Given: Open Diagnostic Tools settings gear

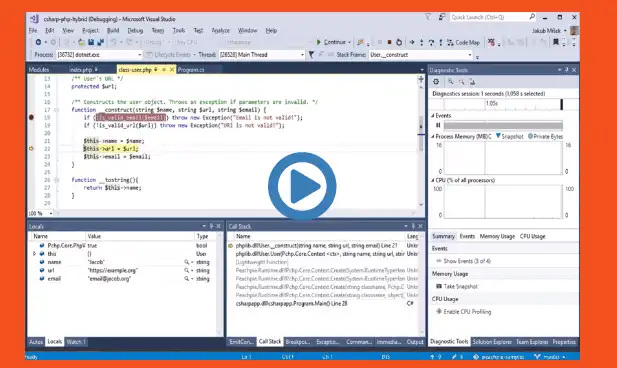Looking at the screenshot, I should [x=436, y=82].
